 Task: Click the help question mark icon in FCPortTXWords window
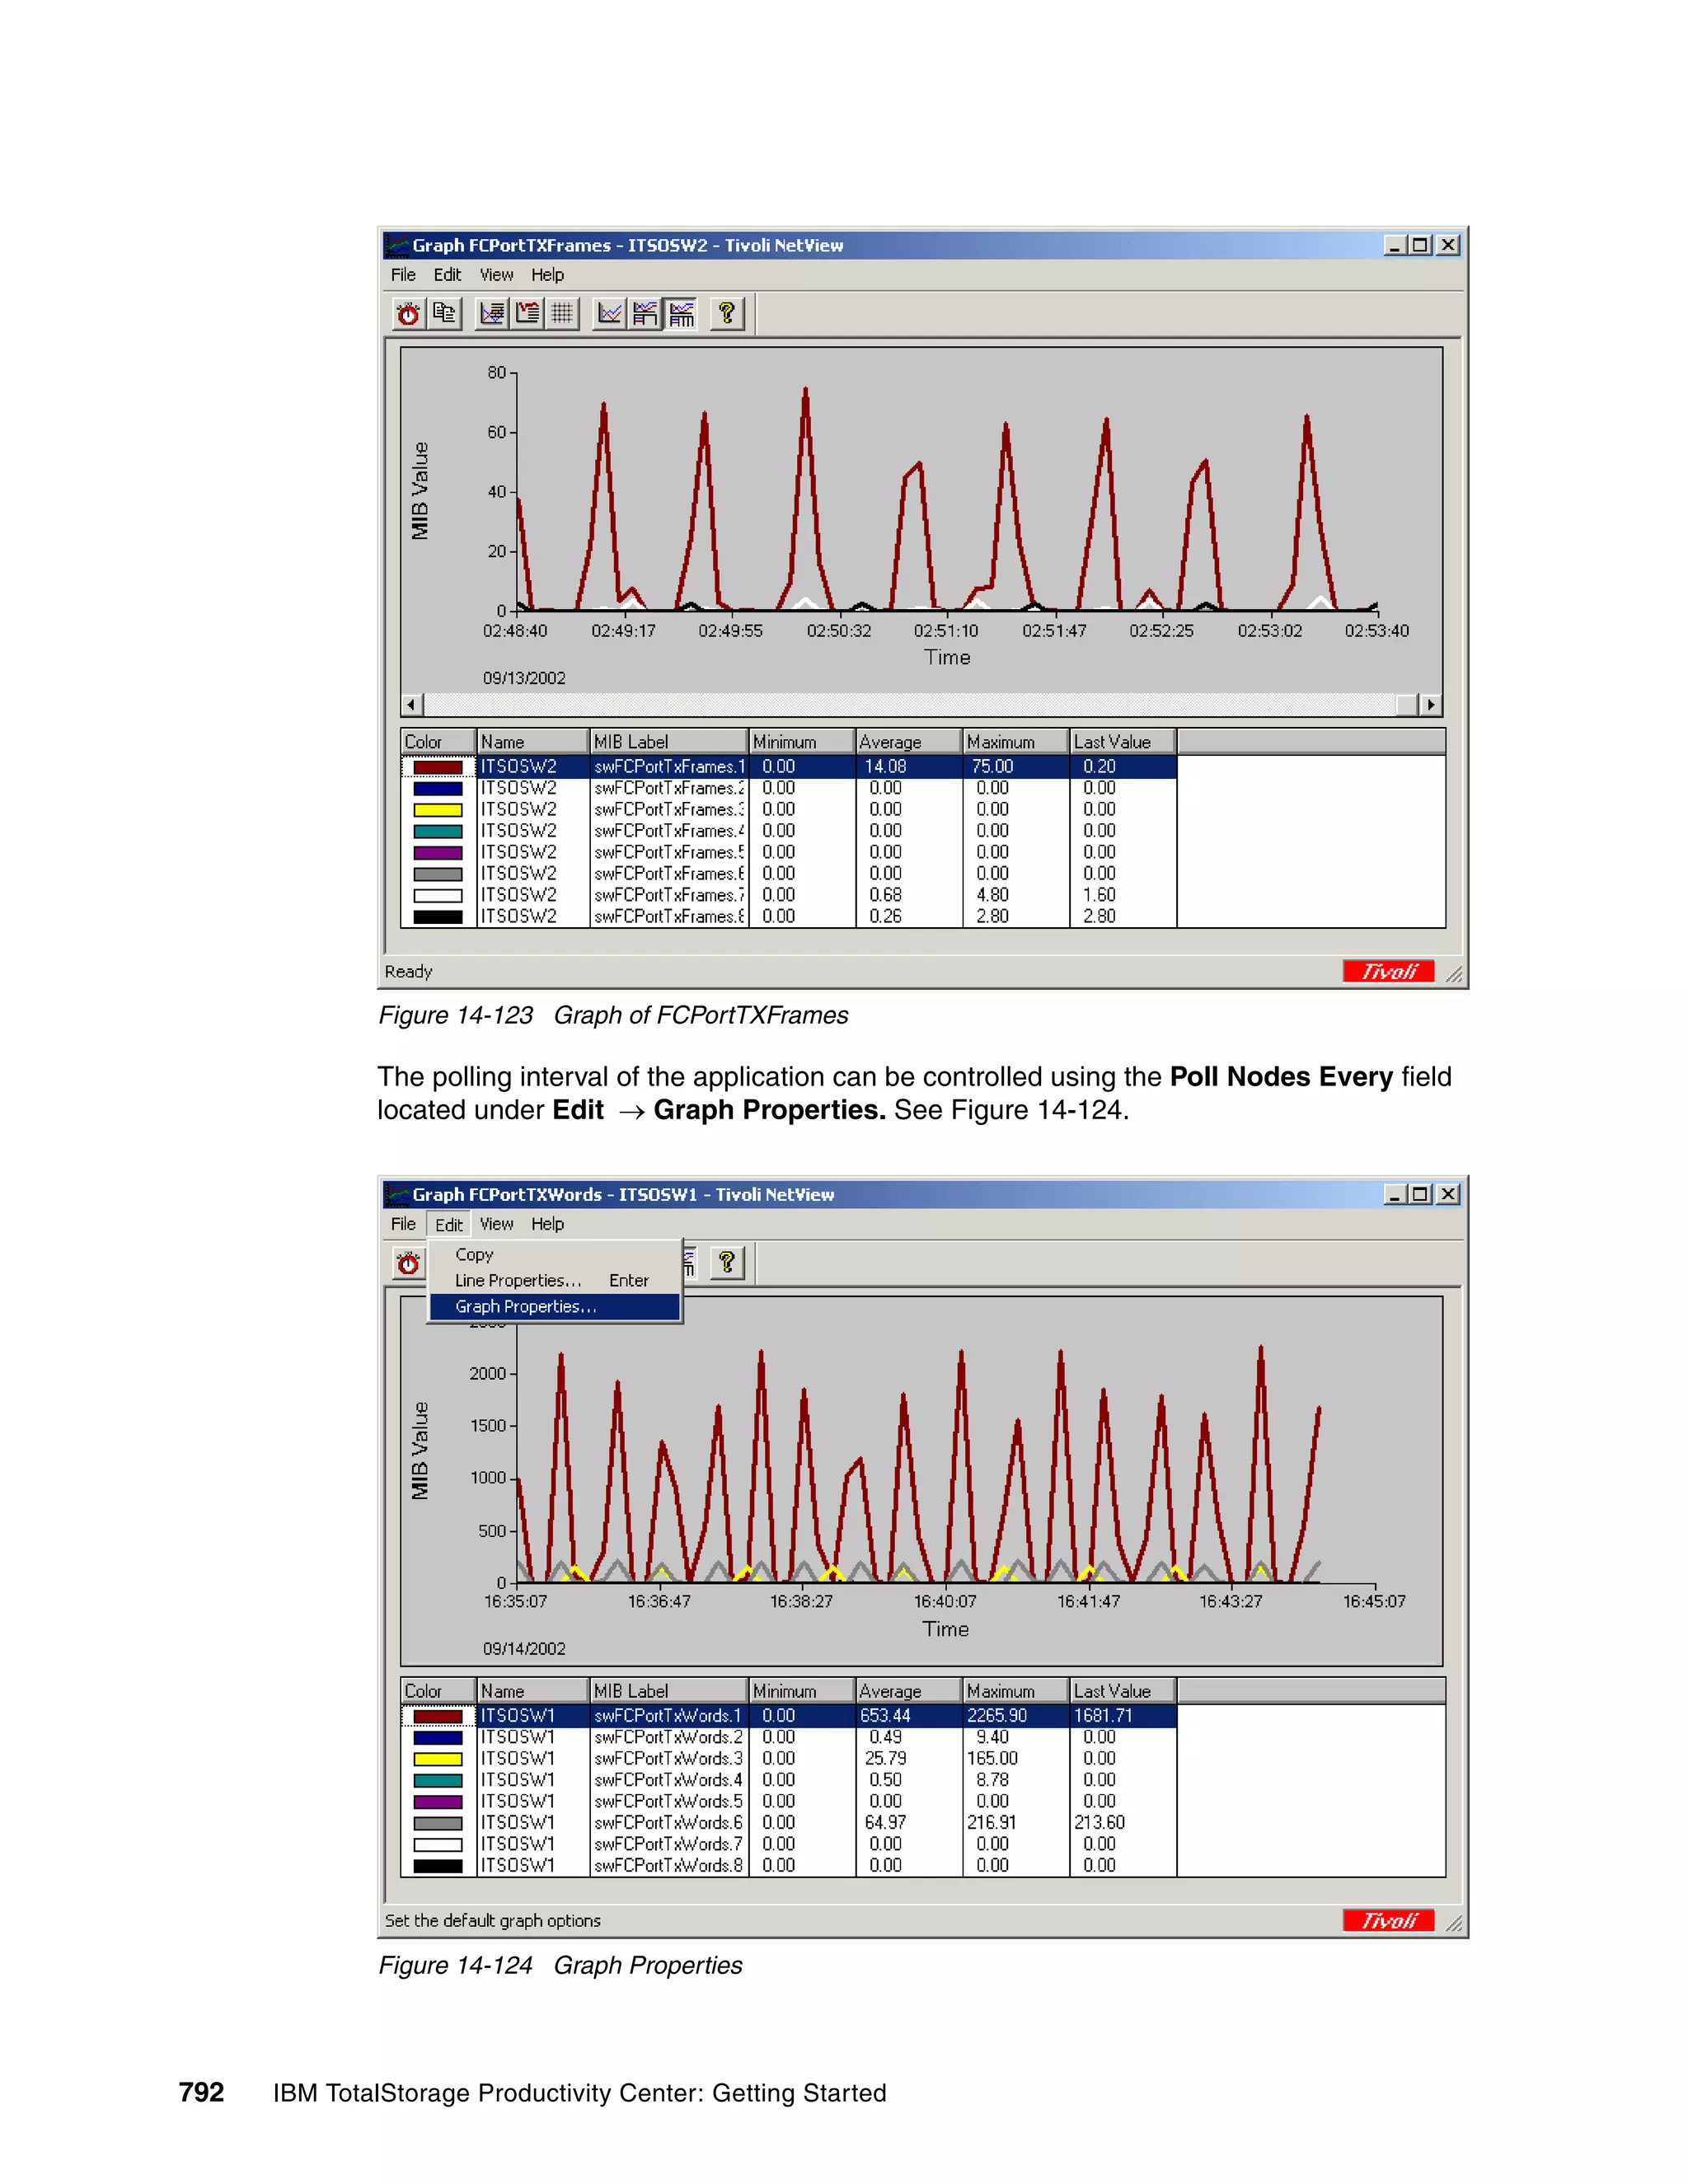727,1263
